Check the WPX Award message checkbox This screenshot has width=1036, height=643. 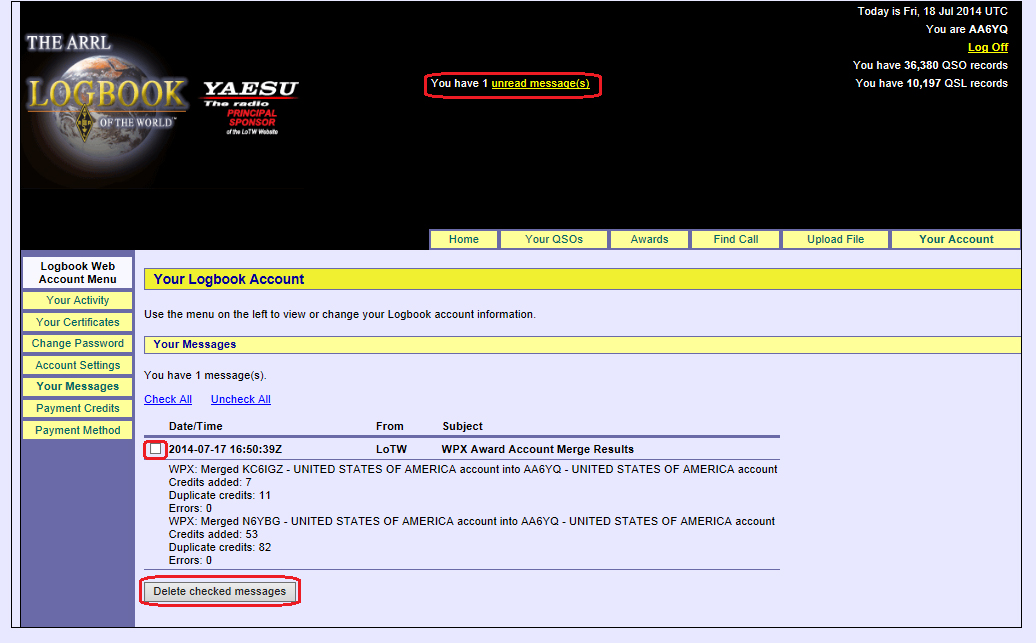(x=155, y=450)
